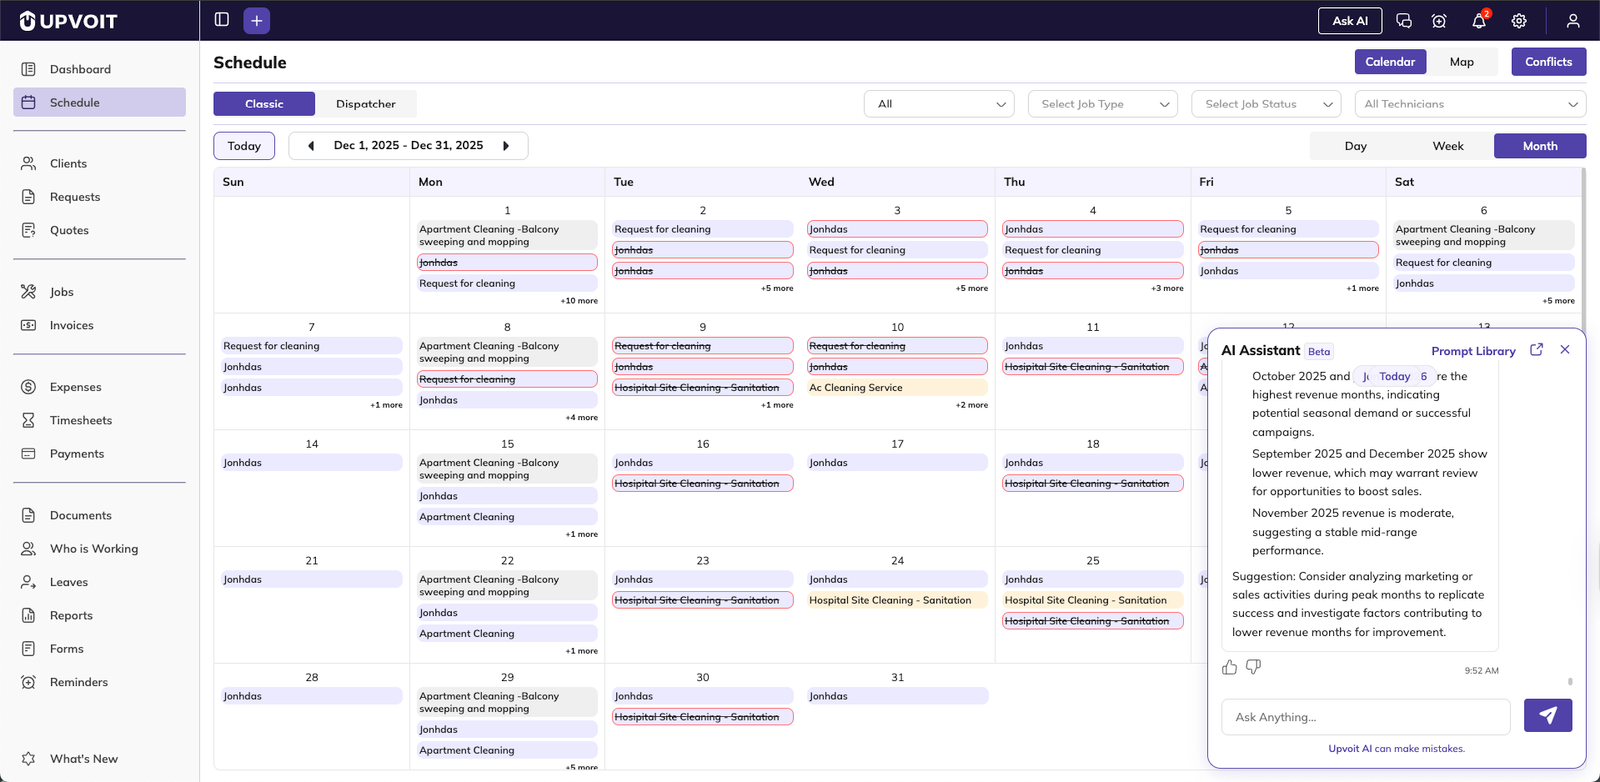Click the Ask Anything input field
1600x782 pixels.
point(1365,717)
